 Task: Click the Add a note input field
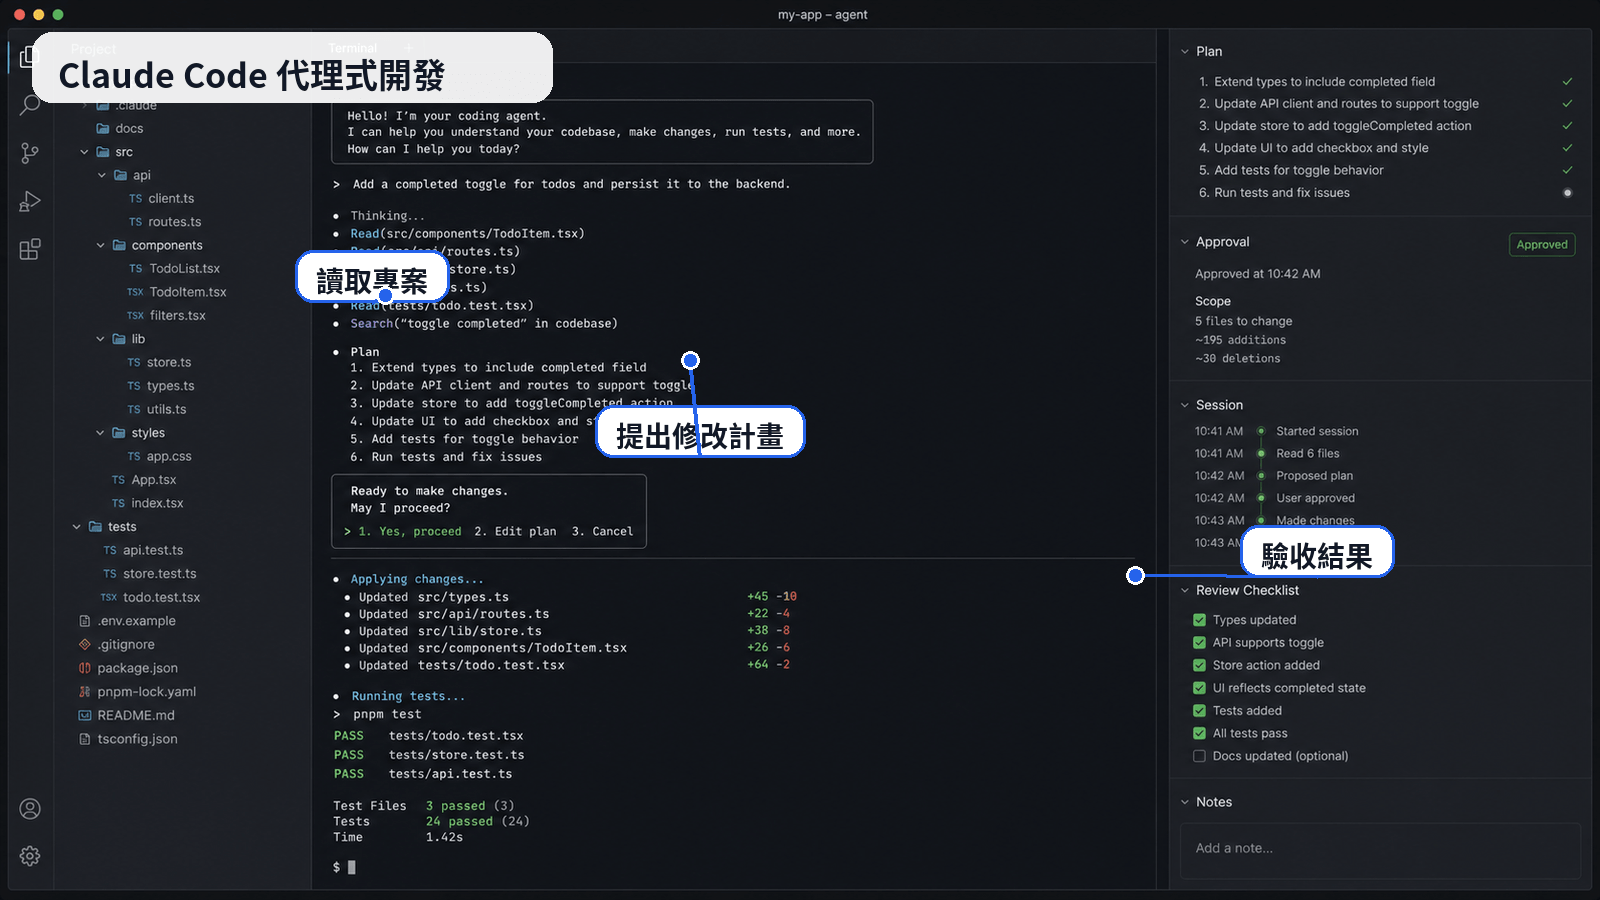1380,849
